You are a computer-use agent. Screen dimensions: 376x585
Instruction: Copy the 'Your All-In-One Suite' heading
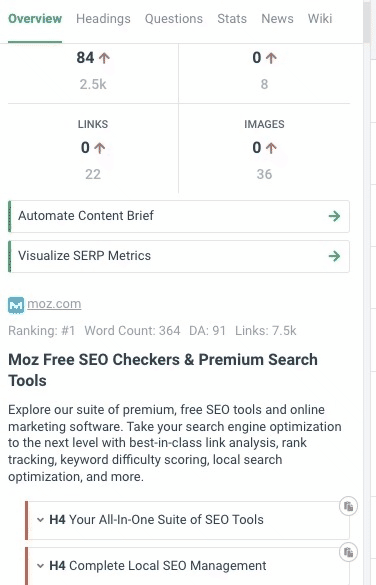coord(348,506)
